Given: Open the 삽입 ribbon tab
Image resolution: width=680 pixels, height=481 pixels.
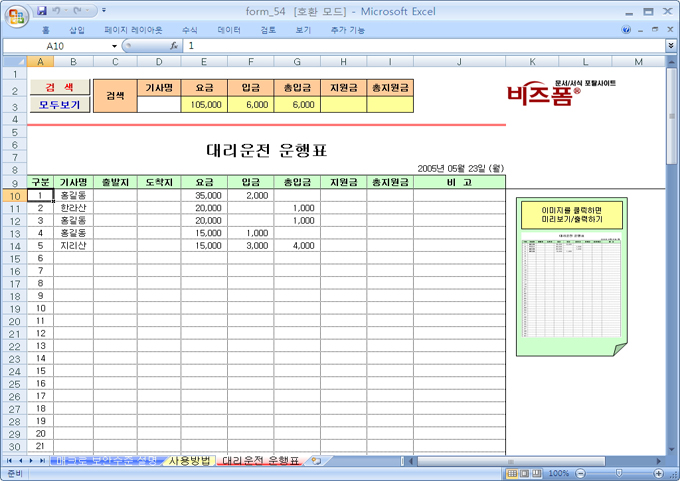Looking at the screenshot, I should click(x=77, y=30).
